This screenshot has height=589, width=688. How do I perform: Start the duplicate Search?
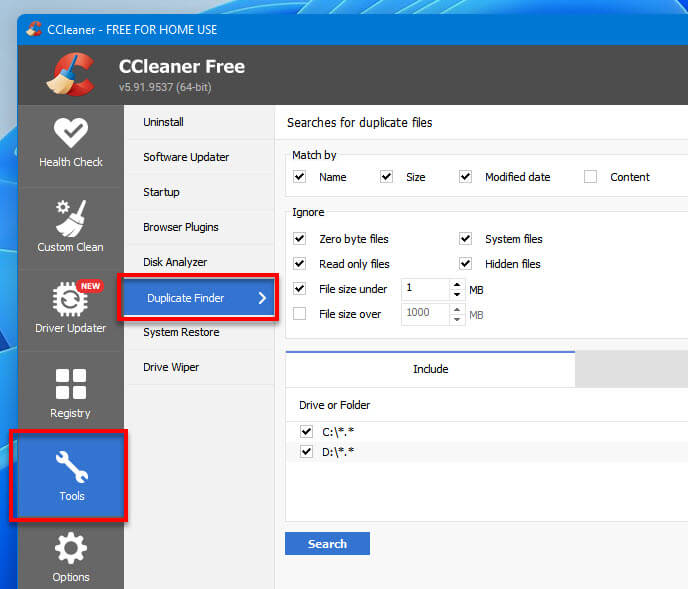click(327, 544)
